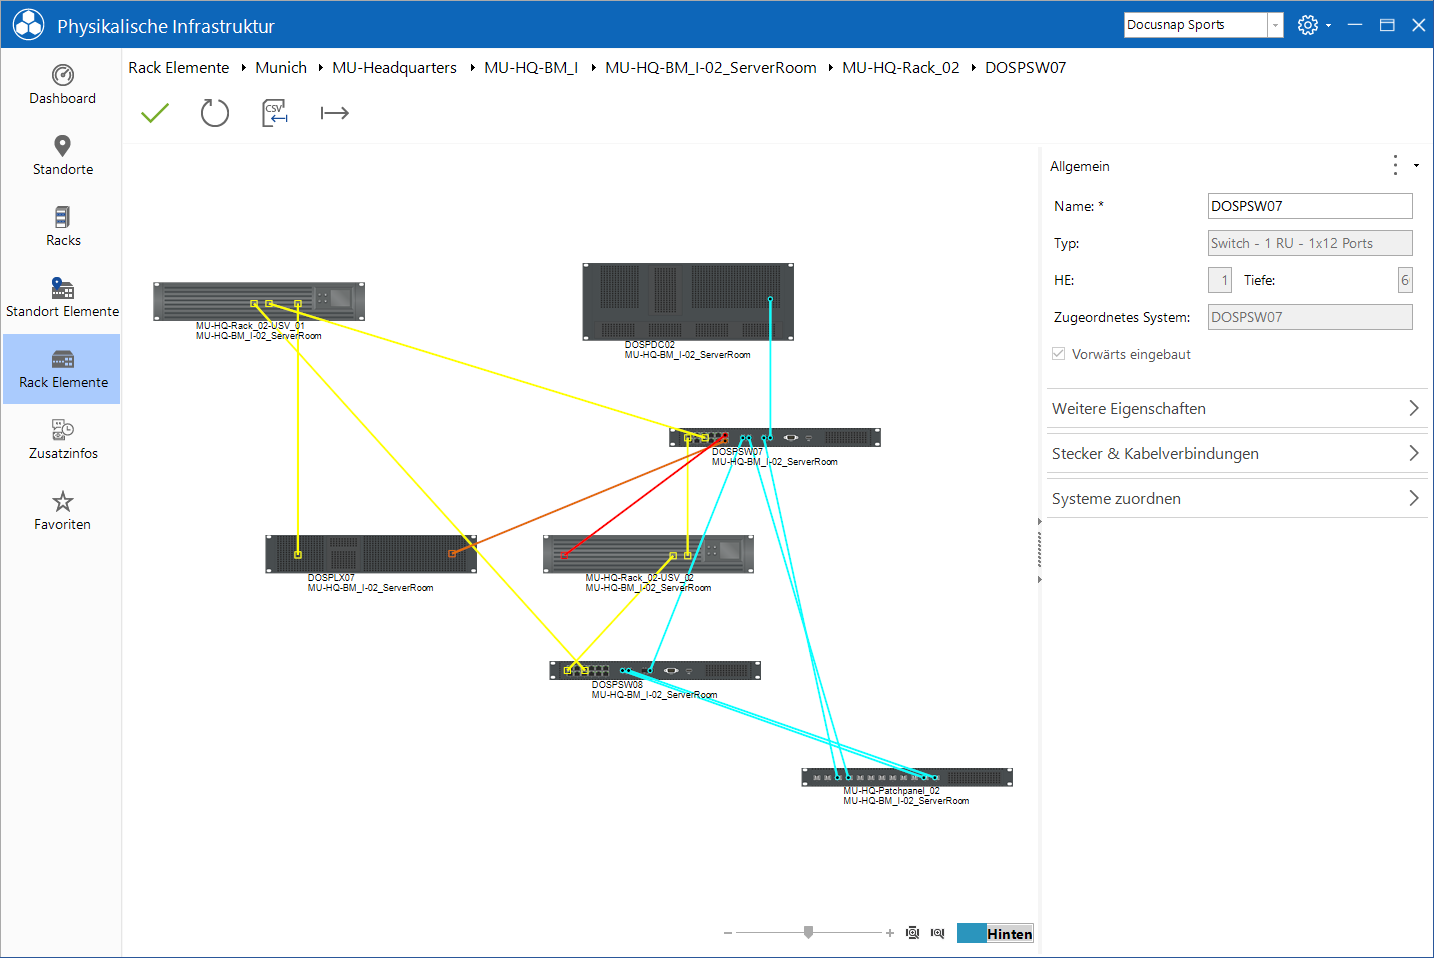Open Standorte in the sidebar
The height and width of the screenshot is (958, 1434).
point(62,156)
